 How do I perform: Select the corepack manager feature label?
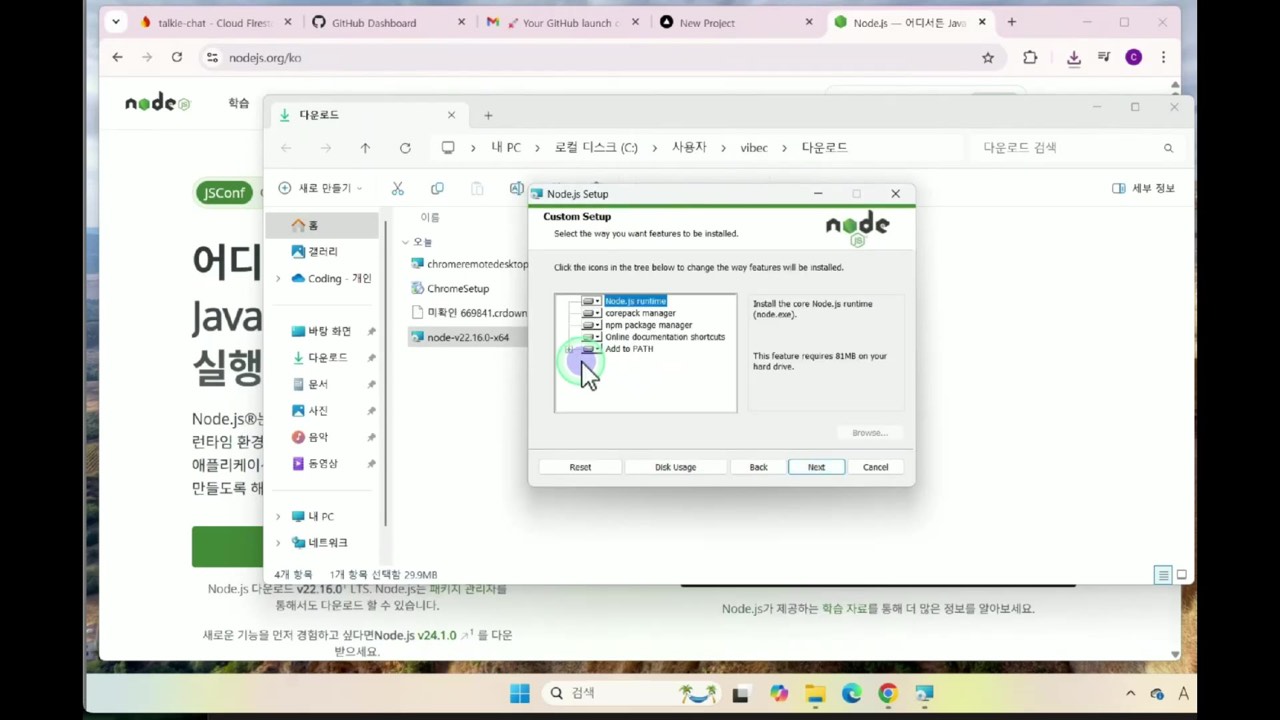click(640, 313)
